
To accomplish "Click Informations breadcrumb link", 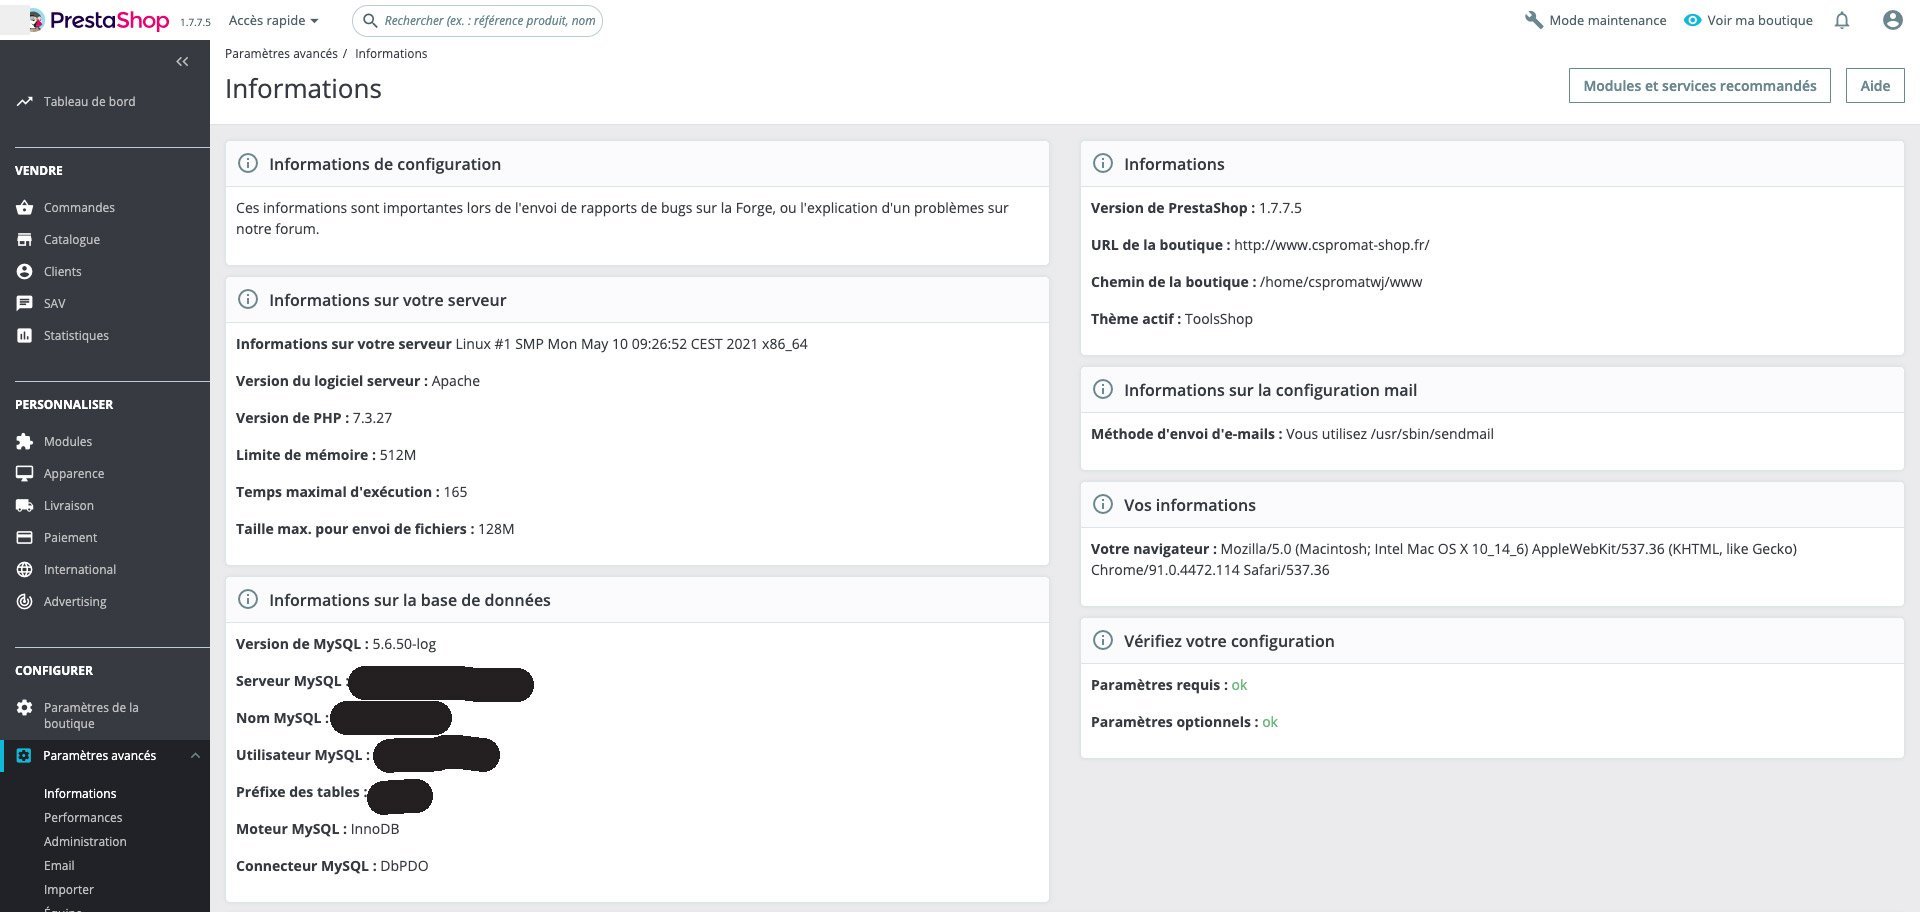I will point(391,54).
